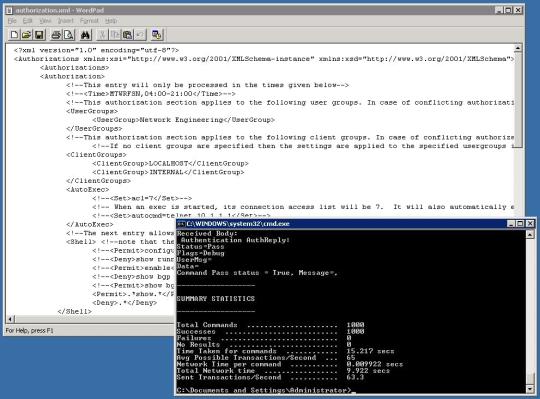Click cmd window scrollbar down arrow
The image size is (540, 399).
pos(530,389)
